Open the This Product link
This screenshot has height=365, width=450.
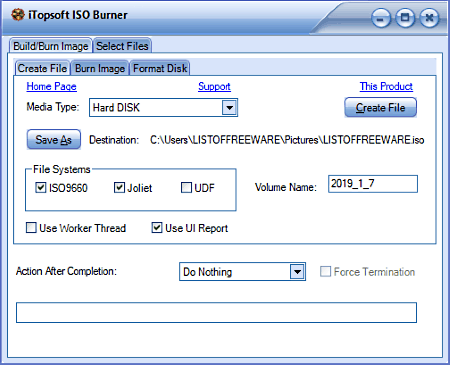(x=386, y=86)
